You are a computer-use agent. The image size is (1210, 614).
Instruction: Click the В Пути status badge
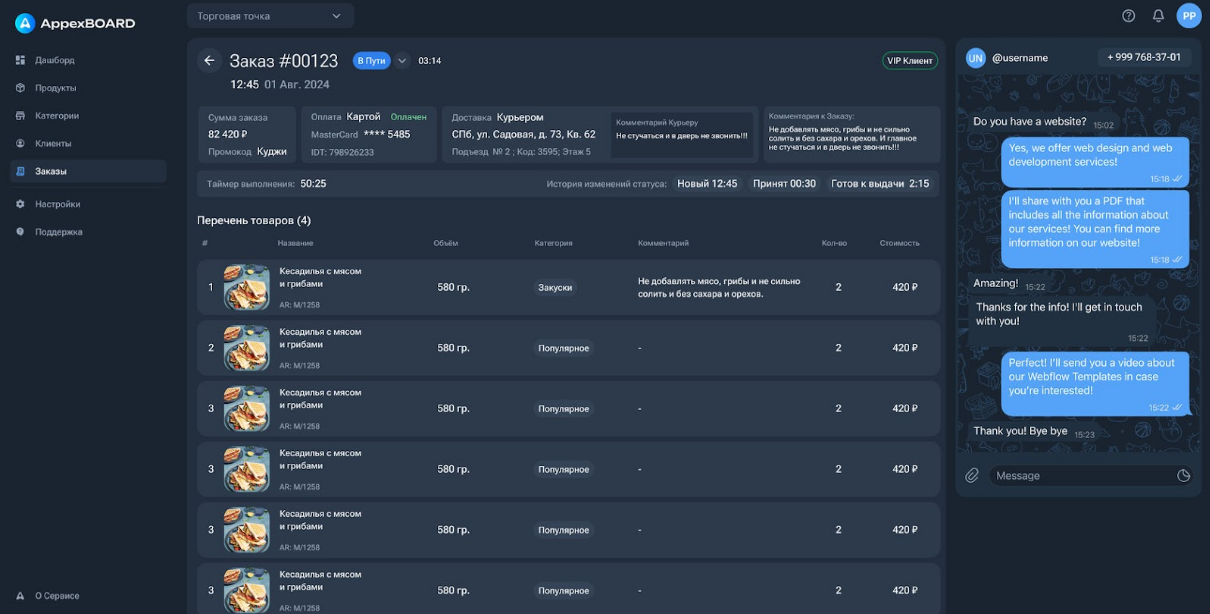(371, 61)
